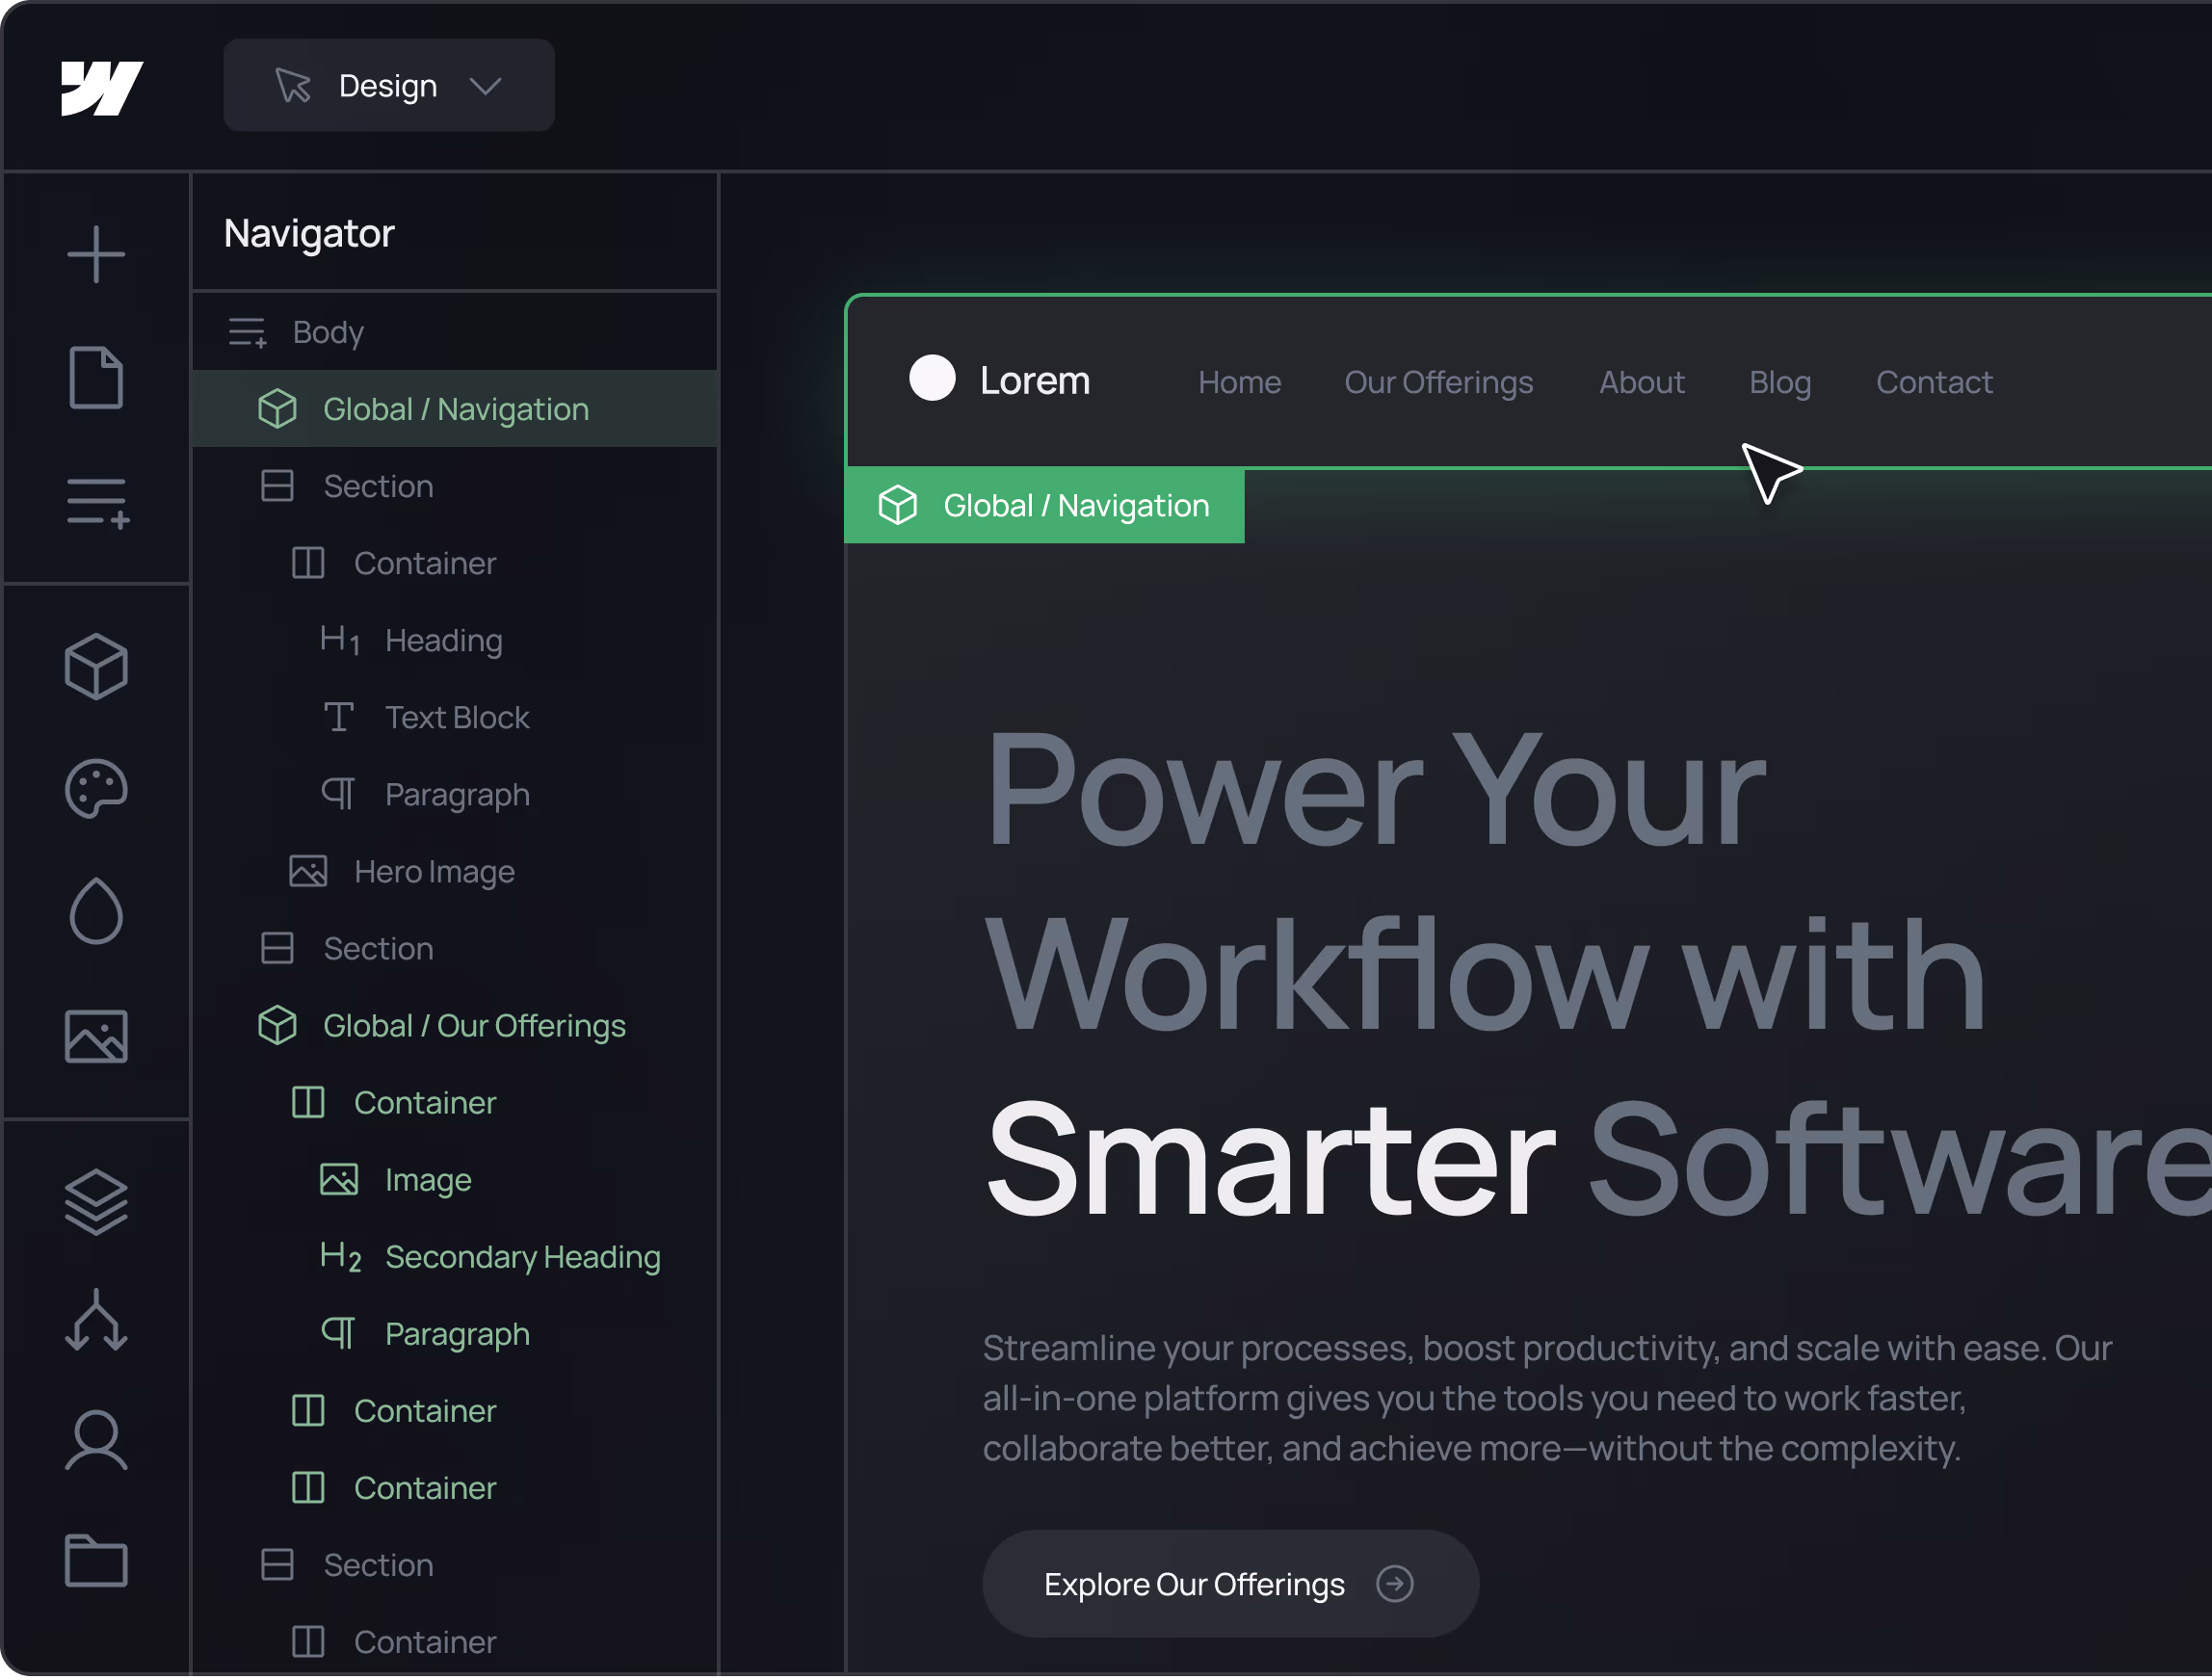The height and width of the screenshot is (1680, 2212).
Task: Select Global / Our Offerings component row
Action: [455, 1026]
